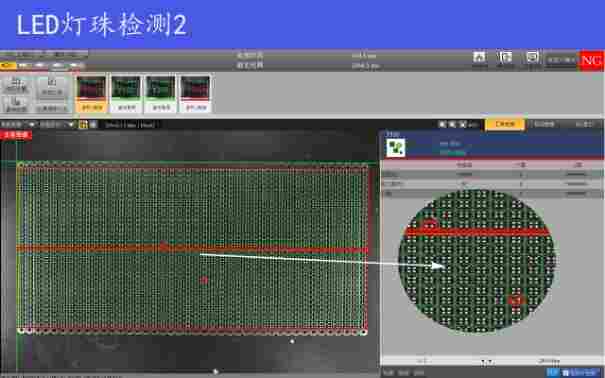Click the first small white icon above the result panel
Viewport: 605px width, 378px height.
443,124
